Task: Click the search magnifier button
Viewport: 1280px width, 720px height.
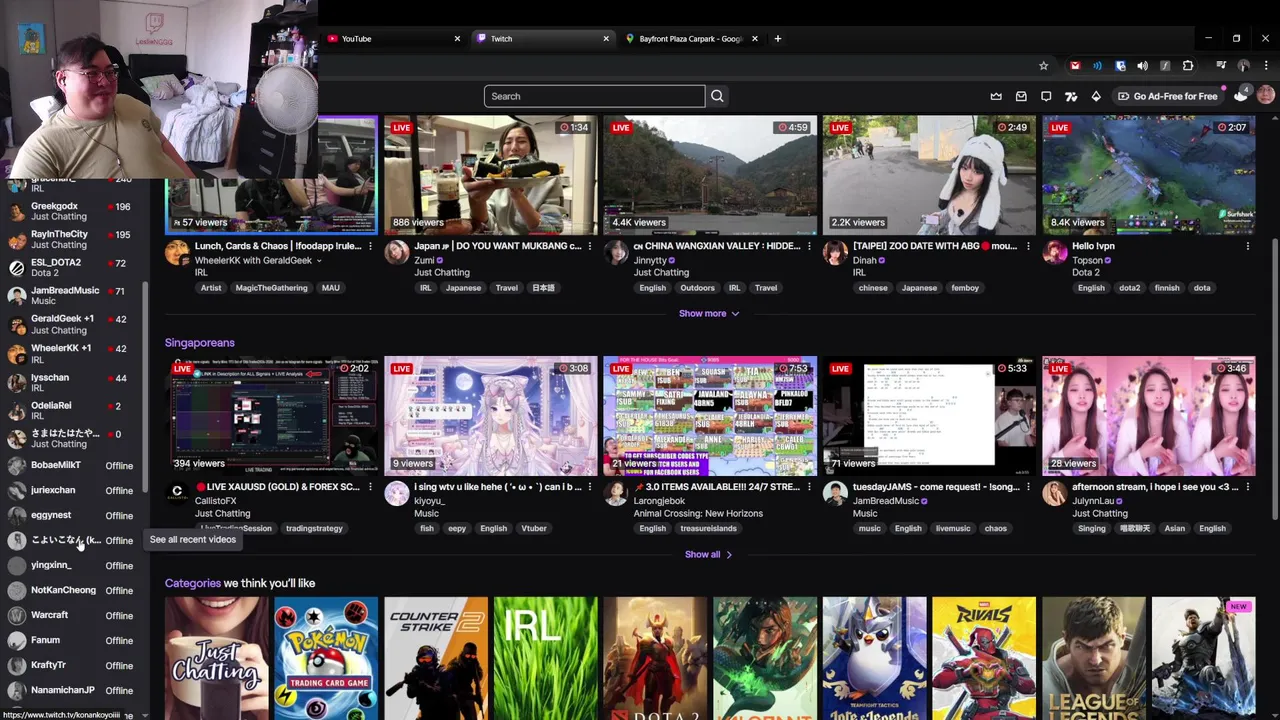Action: click(717, 96)
